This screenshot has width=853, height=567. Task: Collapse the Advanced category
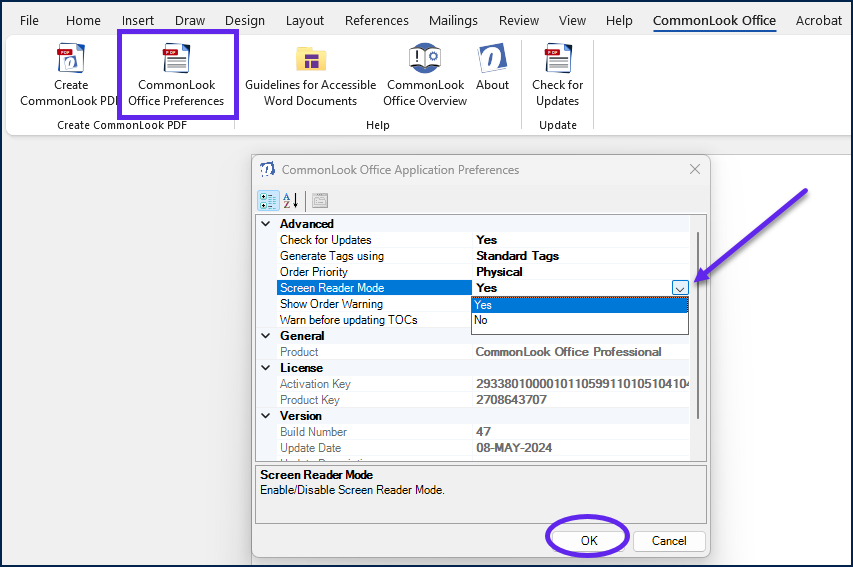pyautogui.click(x=266, y=224)
